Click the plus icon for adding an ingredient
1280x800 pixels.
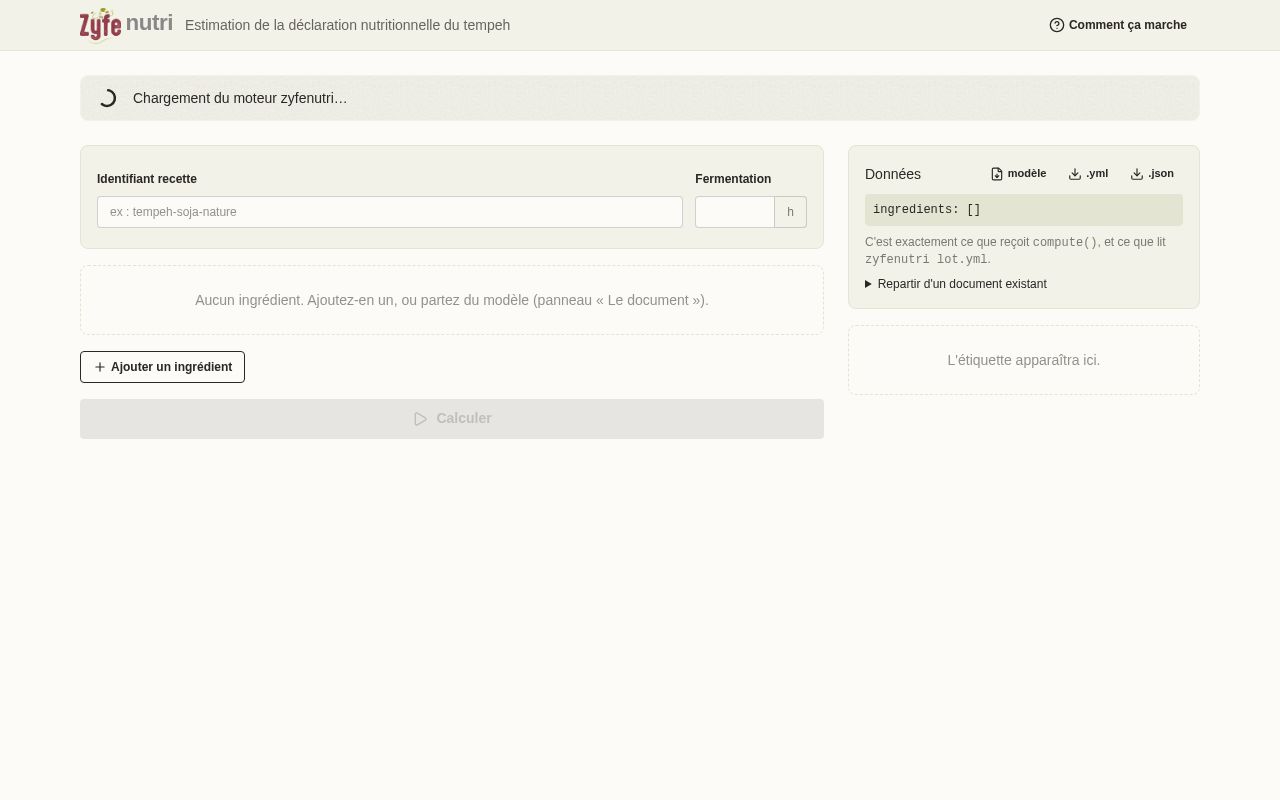tap(100, 367)
